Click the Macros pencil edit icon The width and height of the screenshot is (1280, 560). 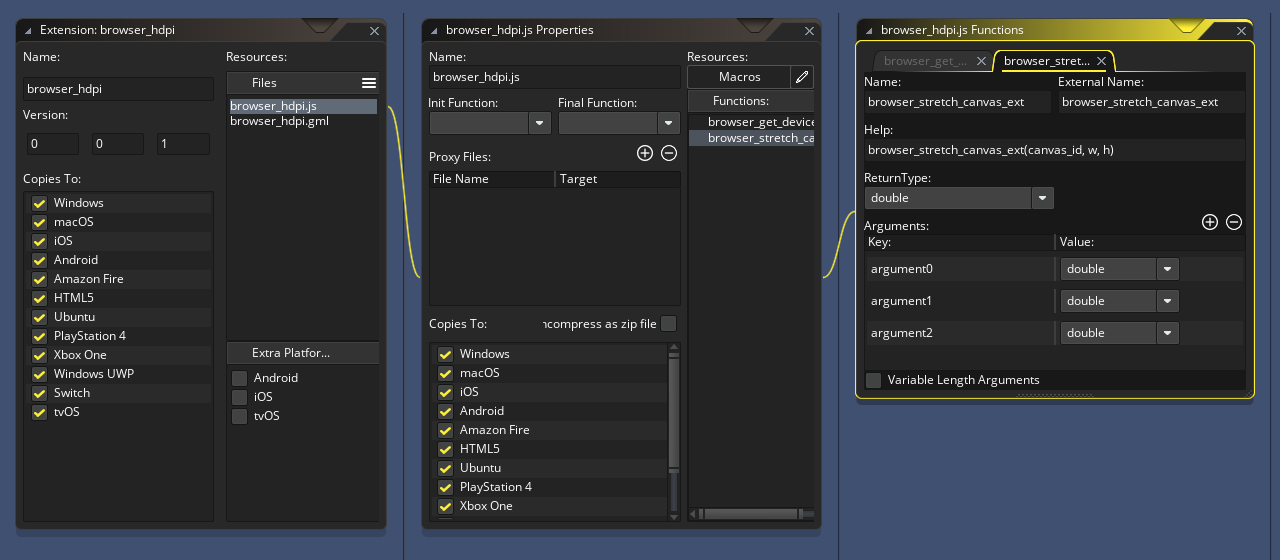click(x=802, y=77)
